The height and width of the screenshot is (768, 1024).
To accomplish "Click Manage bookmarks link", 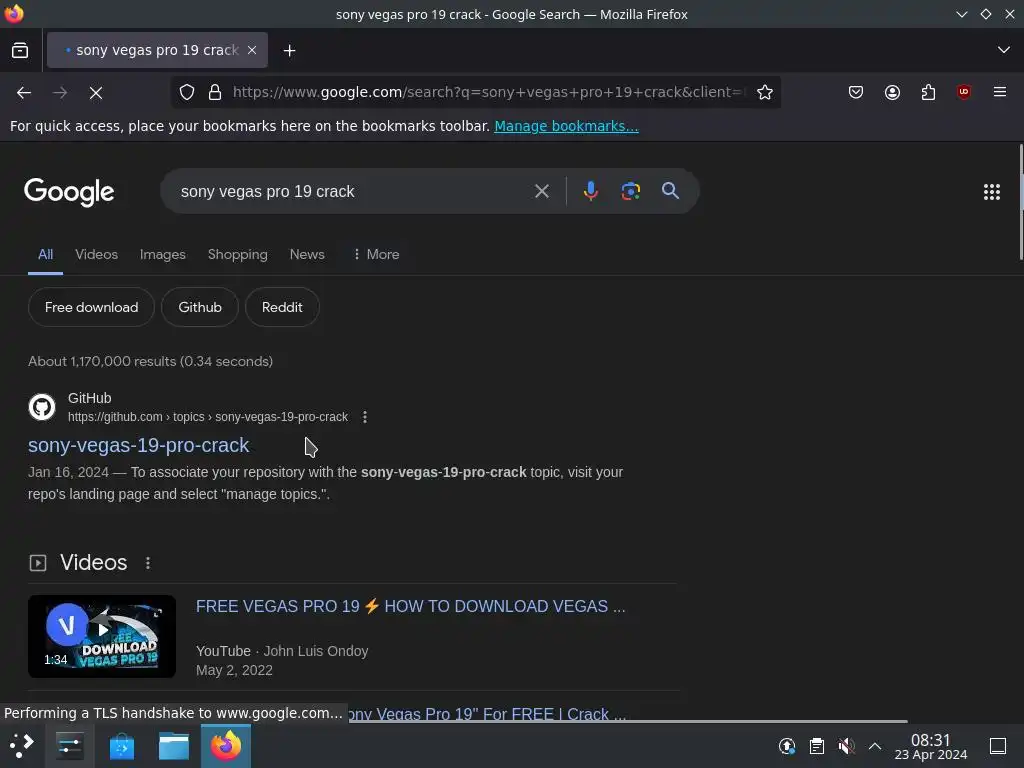I will (x=566, y=126).
